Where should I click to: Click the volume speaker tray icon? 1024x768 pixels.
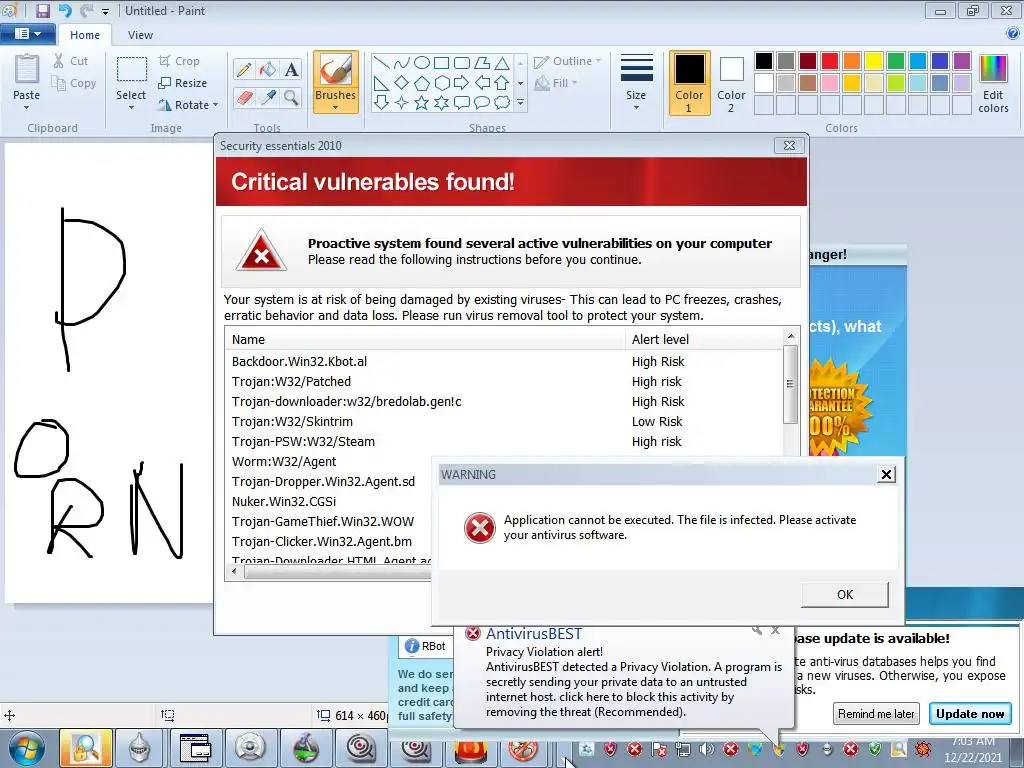[x=707, y=749]
